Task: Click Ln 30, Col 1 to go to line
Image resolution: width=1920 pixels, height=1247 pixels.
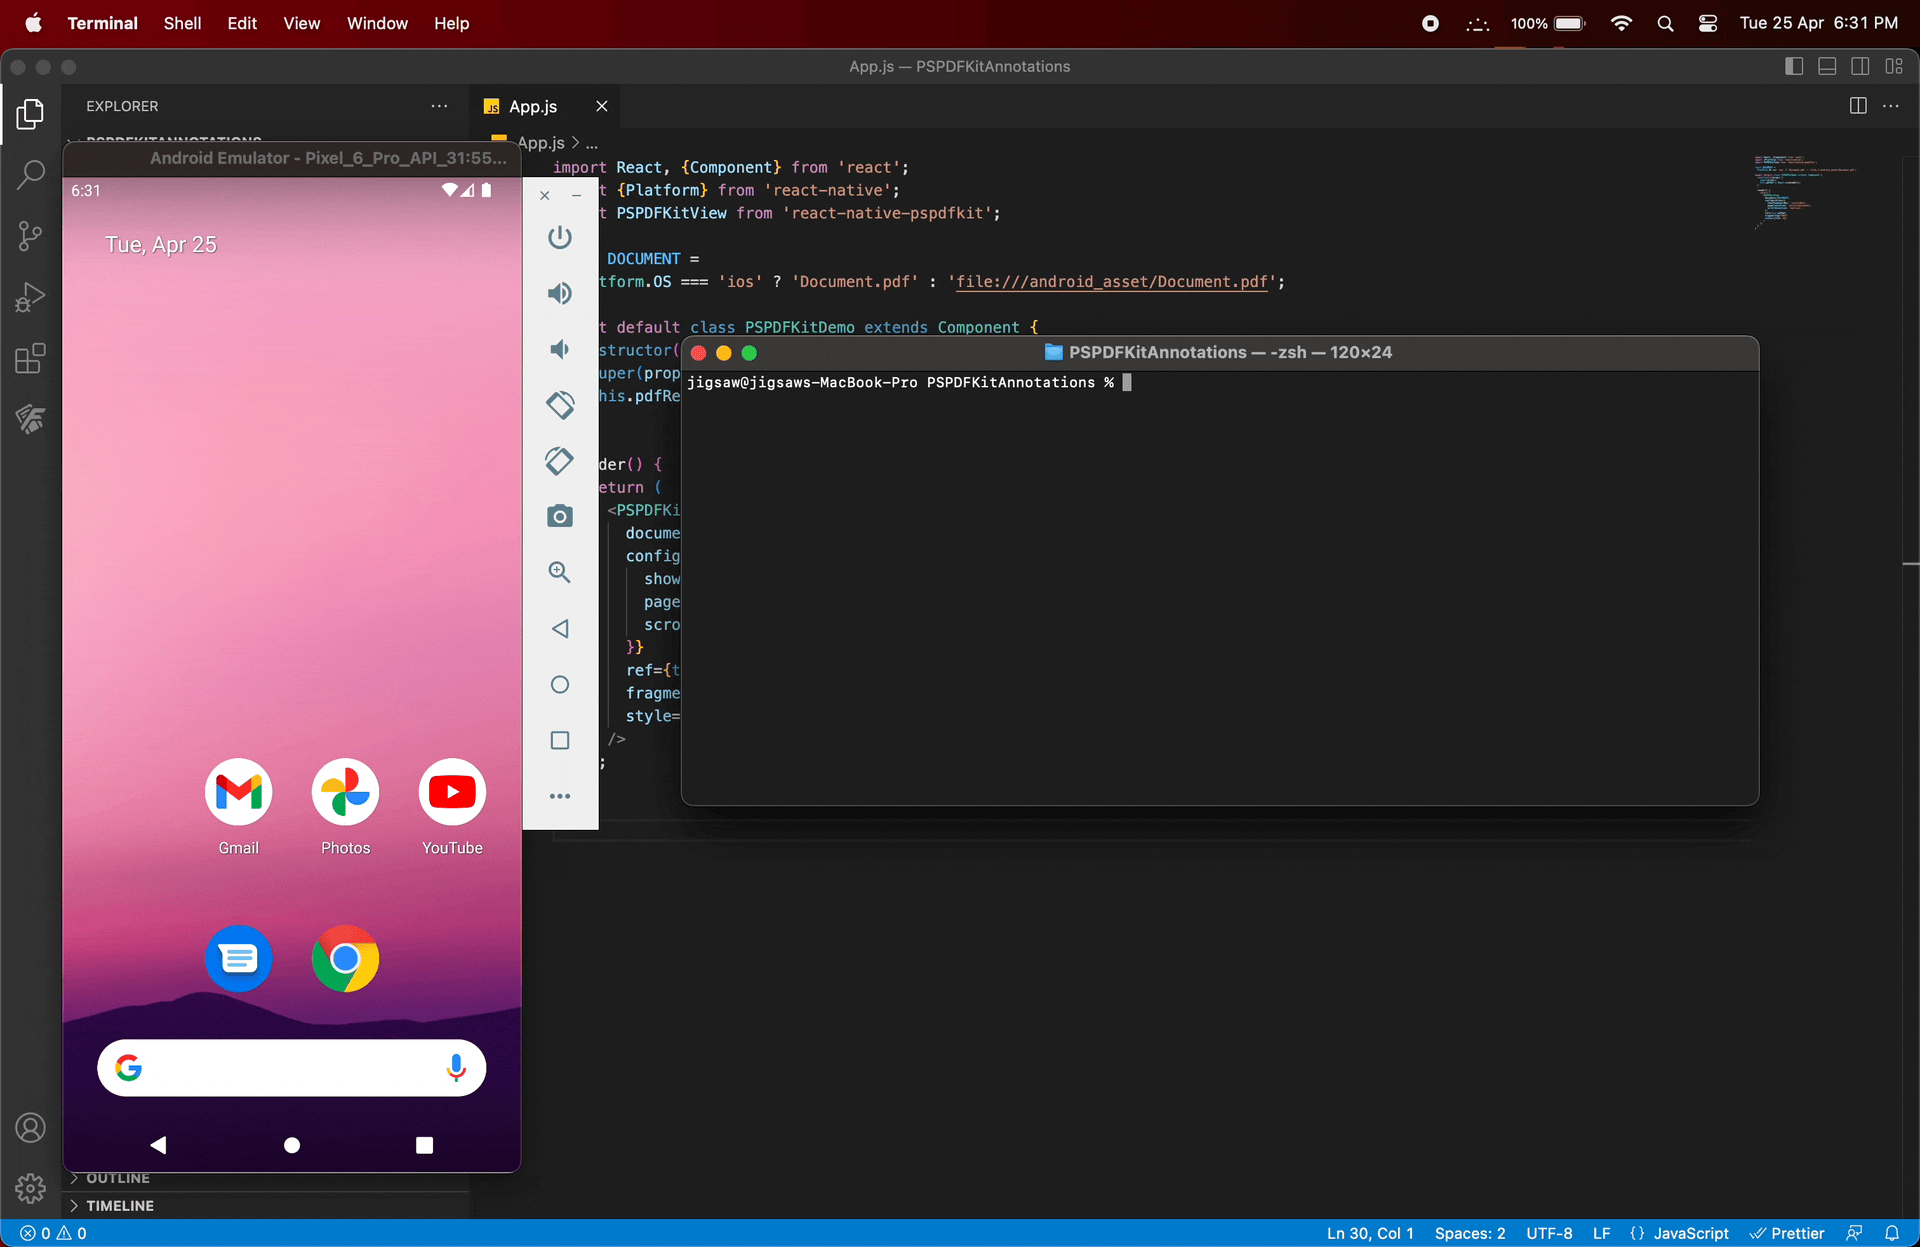Action: click(x=1370, y=1233)
